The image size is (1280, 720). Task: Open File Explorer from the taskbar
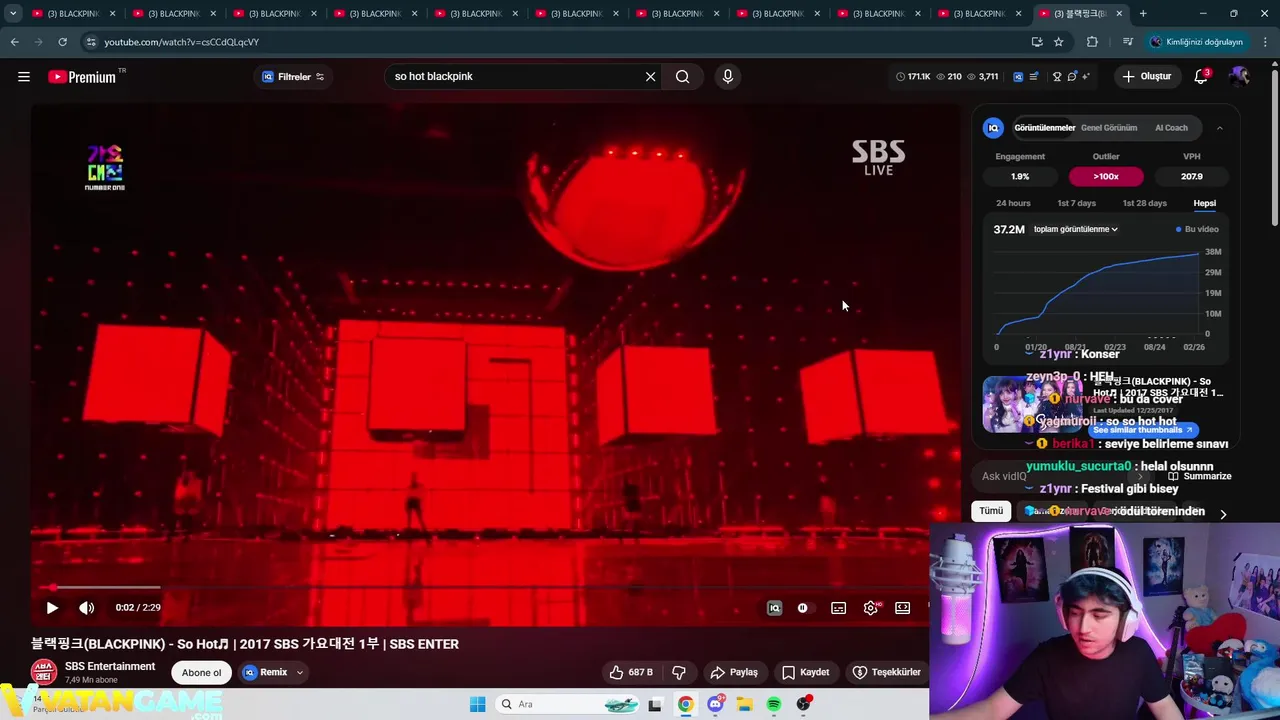(744, 704)
